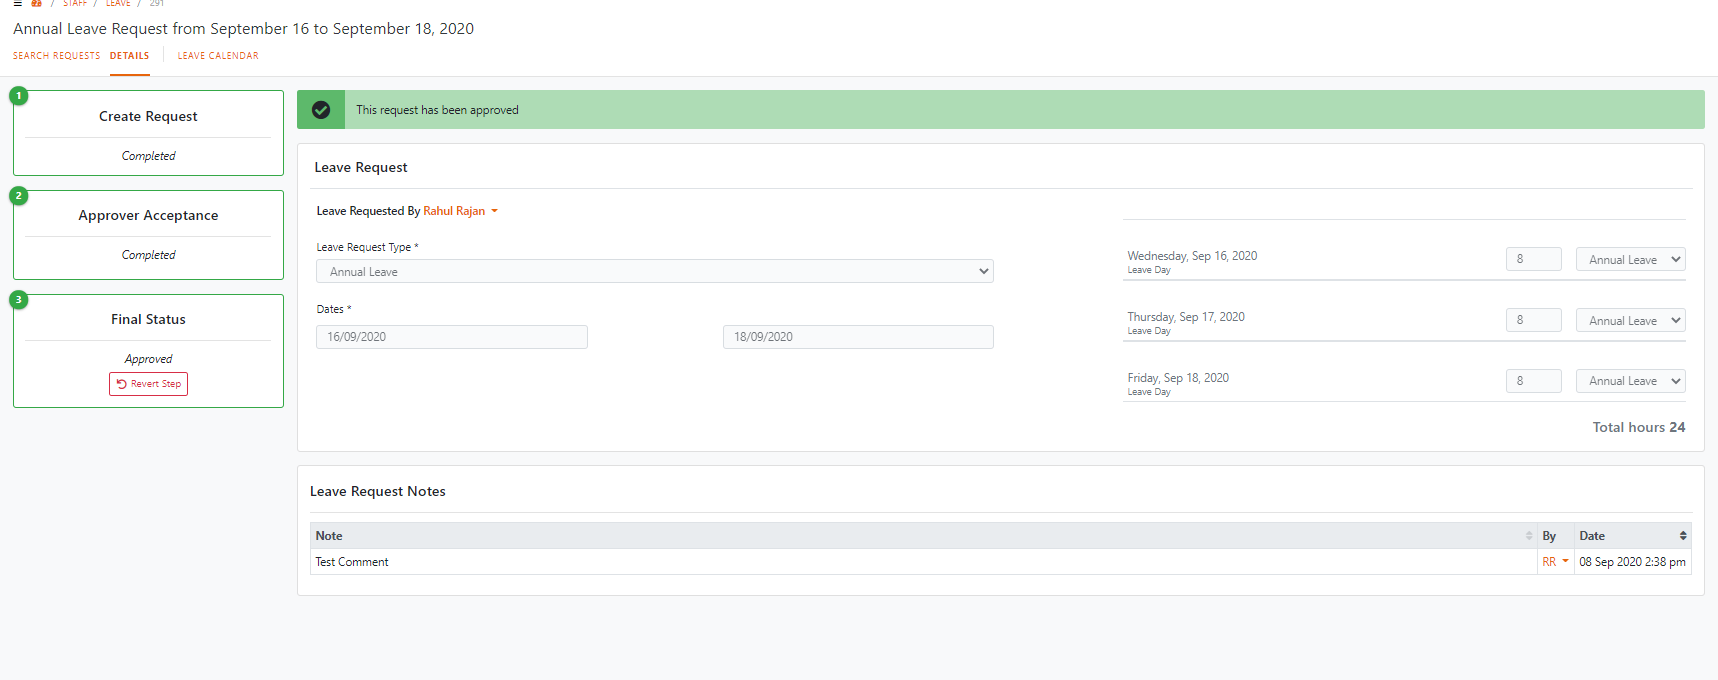Click the end date field 18/09/2020
Screen dimensions: 1718x680
click(x=858, y=337)
